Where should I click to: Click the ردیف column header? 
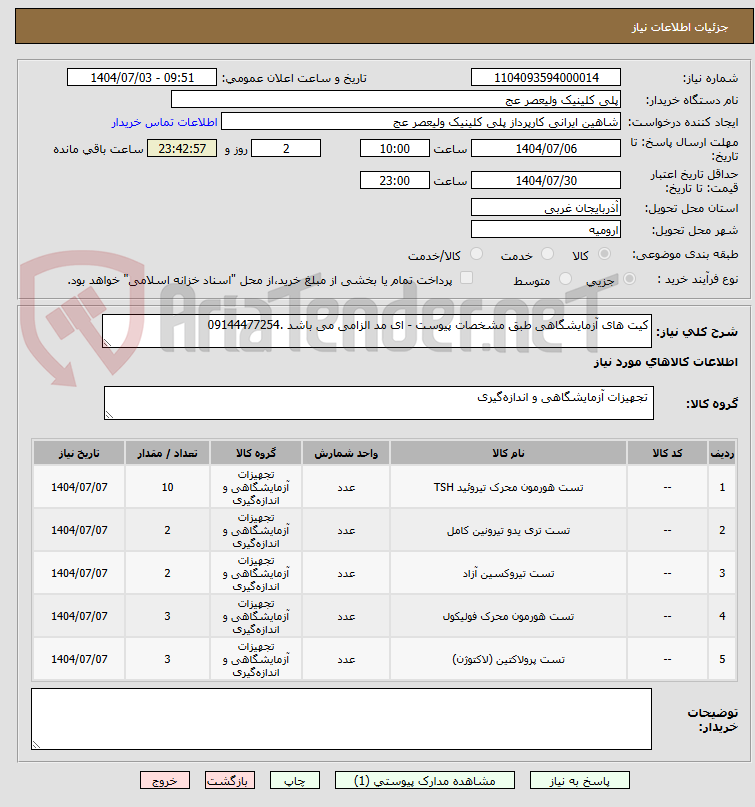[722, 453]
